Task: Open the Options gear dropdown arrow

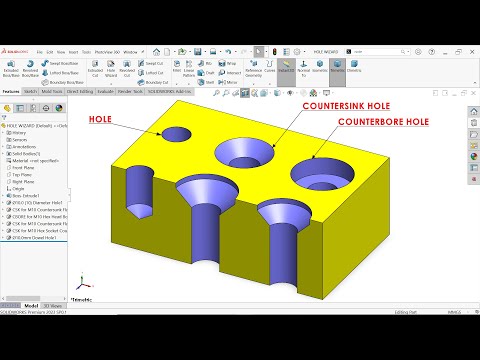Action: coord(304,52)
